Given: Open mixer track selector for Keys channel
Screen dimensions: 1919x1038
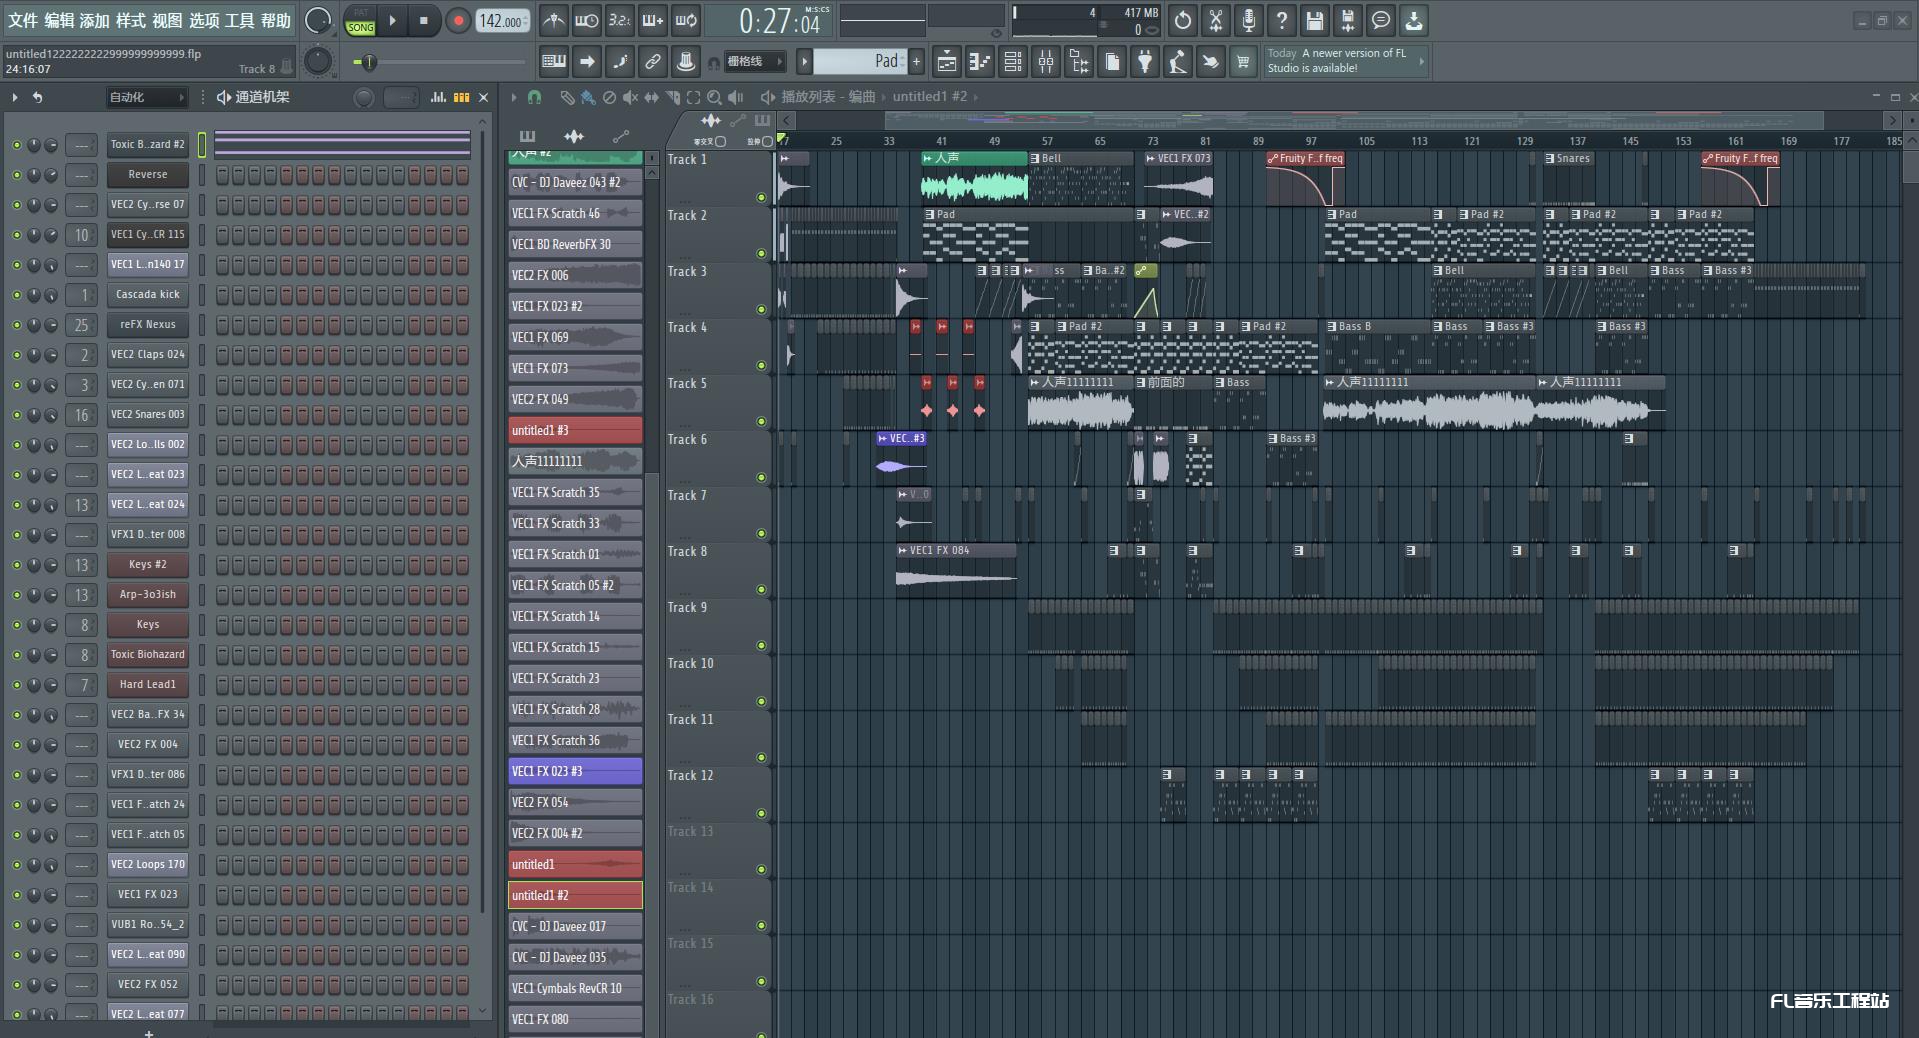Looking at the screenshot, I should pos(81,625).
